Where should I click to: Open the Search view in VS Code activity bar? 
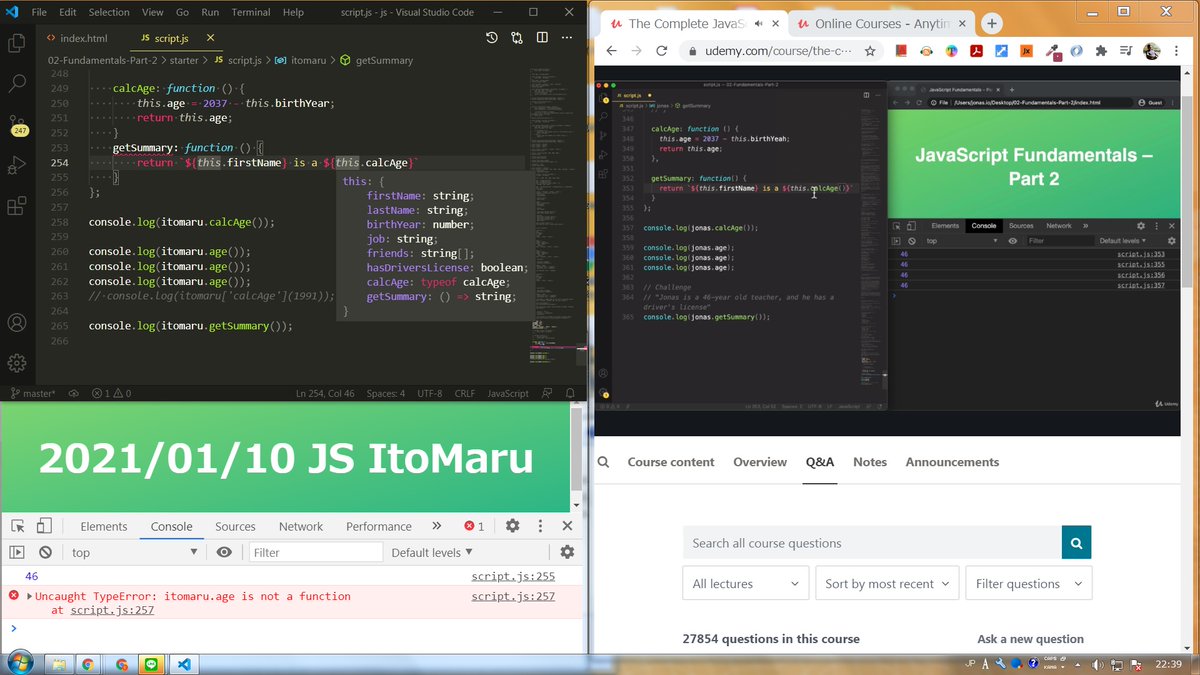coord(16,84)
